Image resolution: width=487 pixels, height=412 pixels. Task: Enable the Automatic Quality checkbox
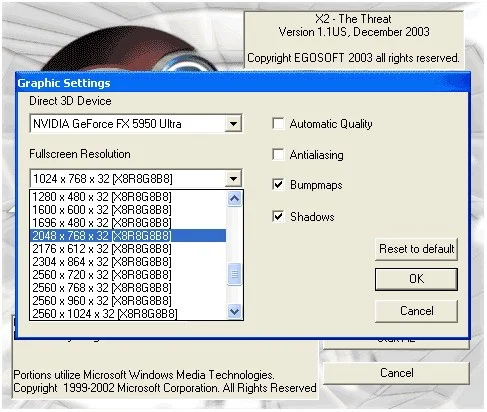pos(278,124)
